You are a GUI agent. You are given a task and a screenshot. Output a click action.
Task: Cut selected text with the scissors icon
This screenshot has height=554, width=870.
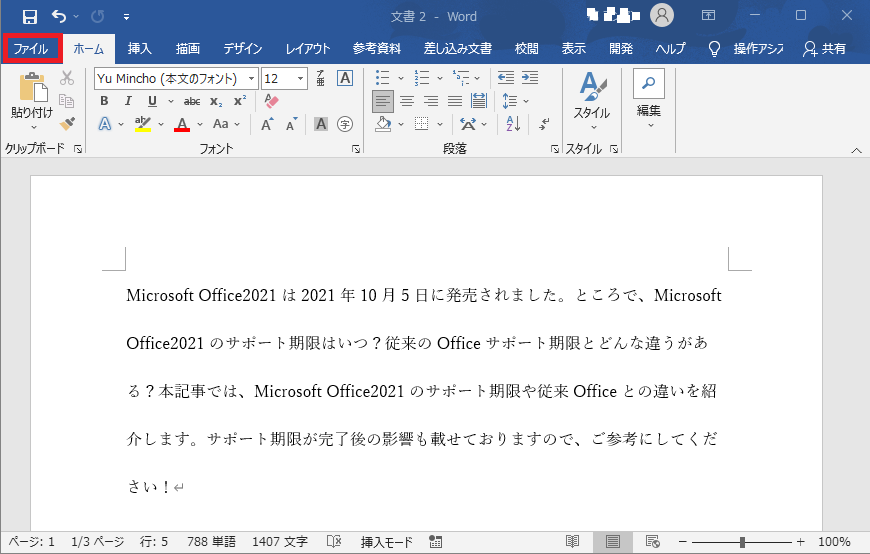[67, 78]
